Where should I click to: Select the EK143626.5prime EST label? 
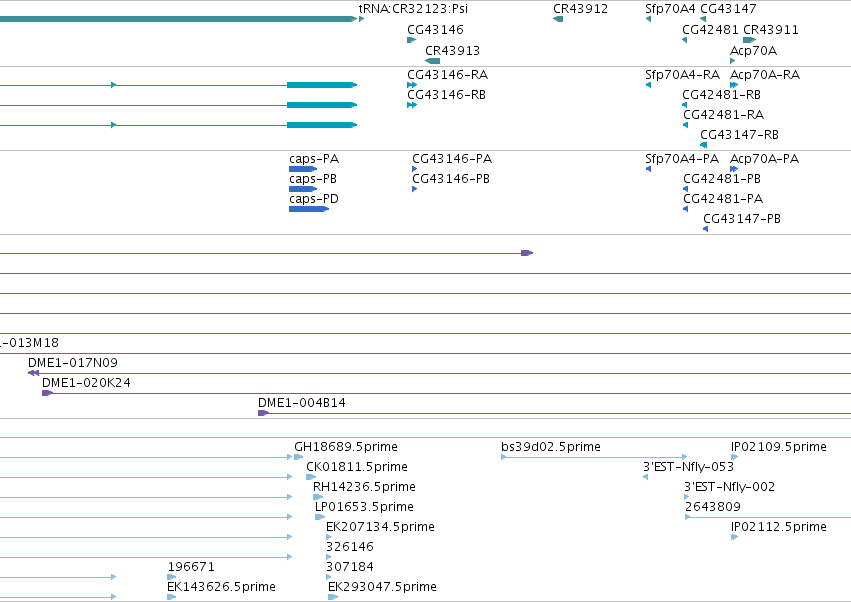pos(221,587)
